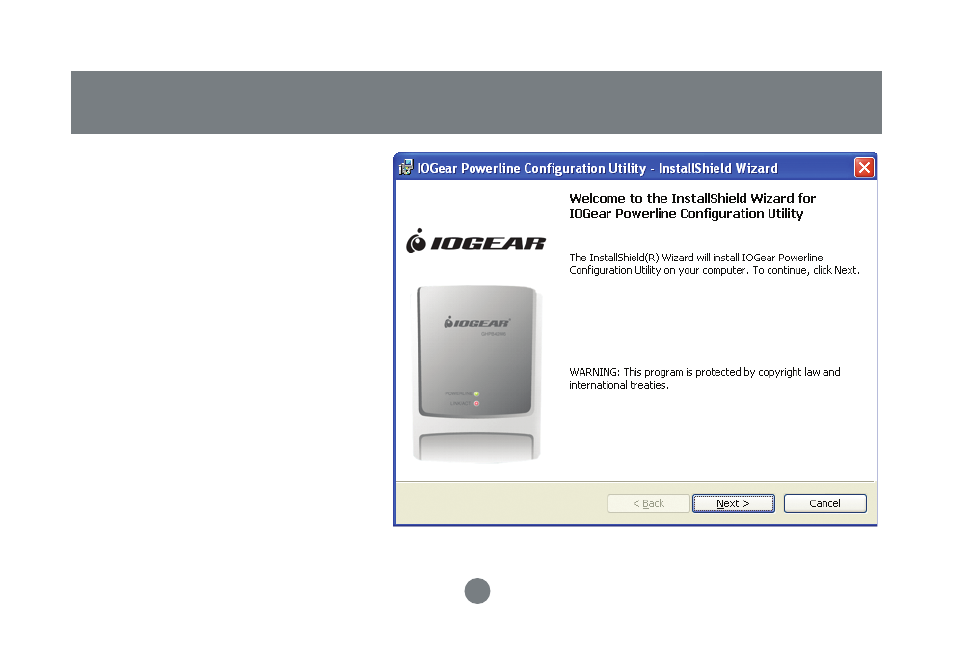Viewport: 954px width, 663px height.
Task: Click the window title 'IOGear Powerline Configuration Utility'
Action: 597,168
